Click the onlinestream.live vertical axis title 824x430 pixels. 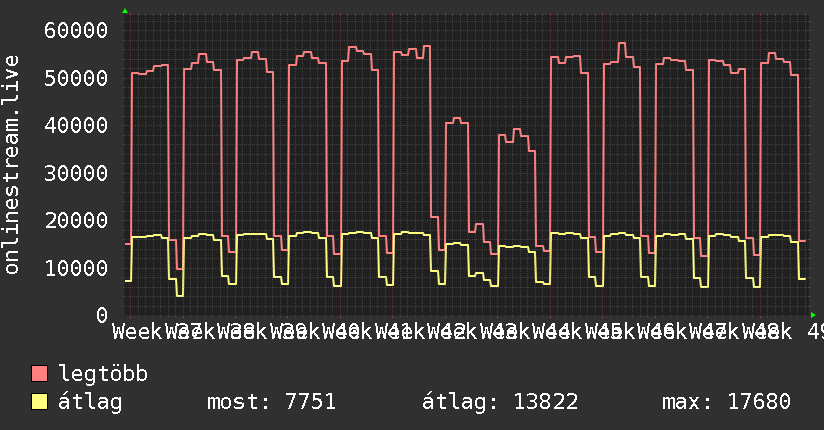pyautogui.click(x=11, y=165)
